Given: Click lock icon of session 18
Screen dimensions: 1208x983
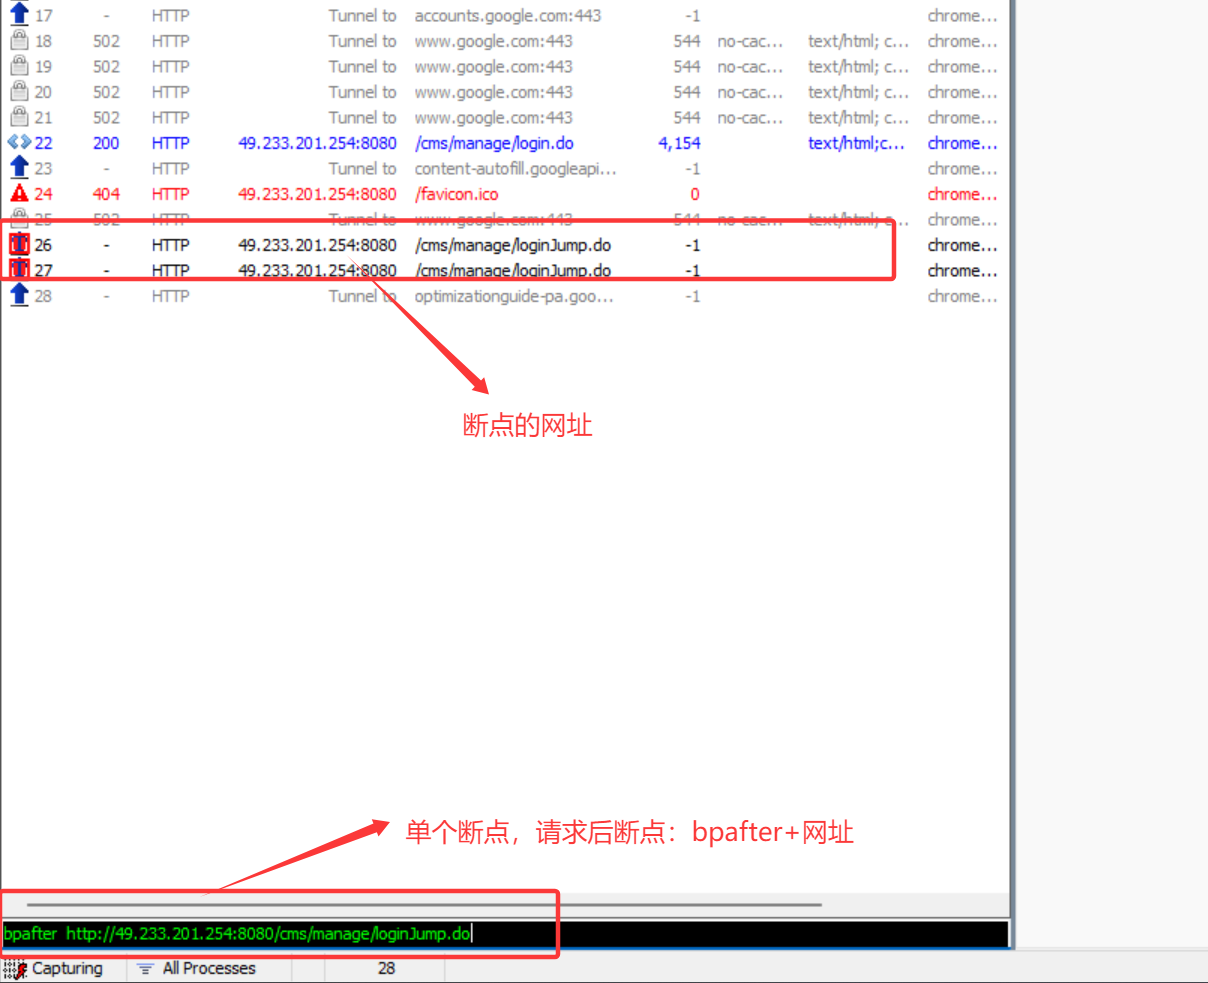Looking at the screenshot, I should pyautogui.click(x=19, y=40).
